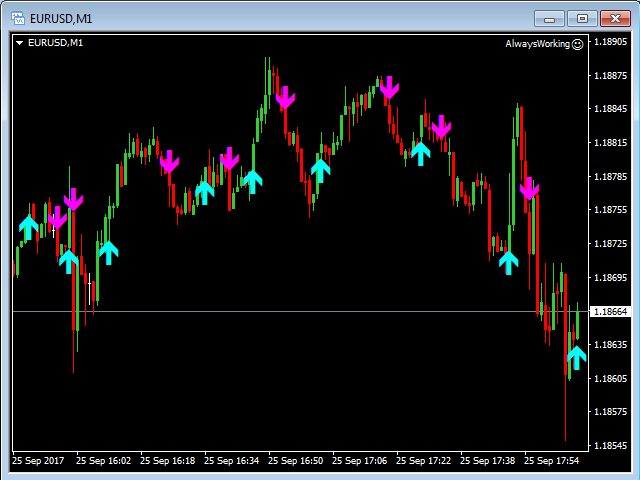
Task: Click the 1.18545 price scale value
Action: [610, 445]
